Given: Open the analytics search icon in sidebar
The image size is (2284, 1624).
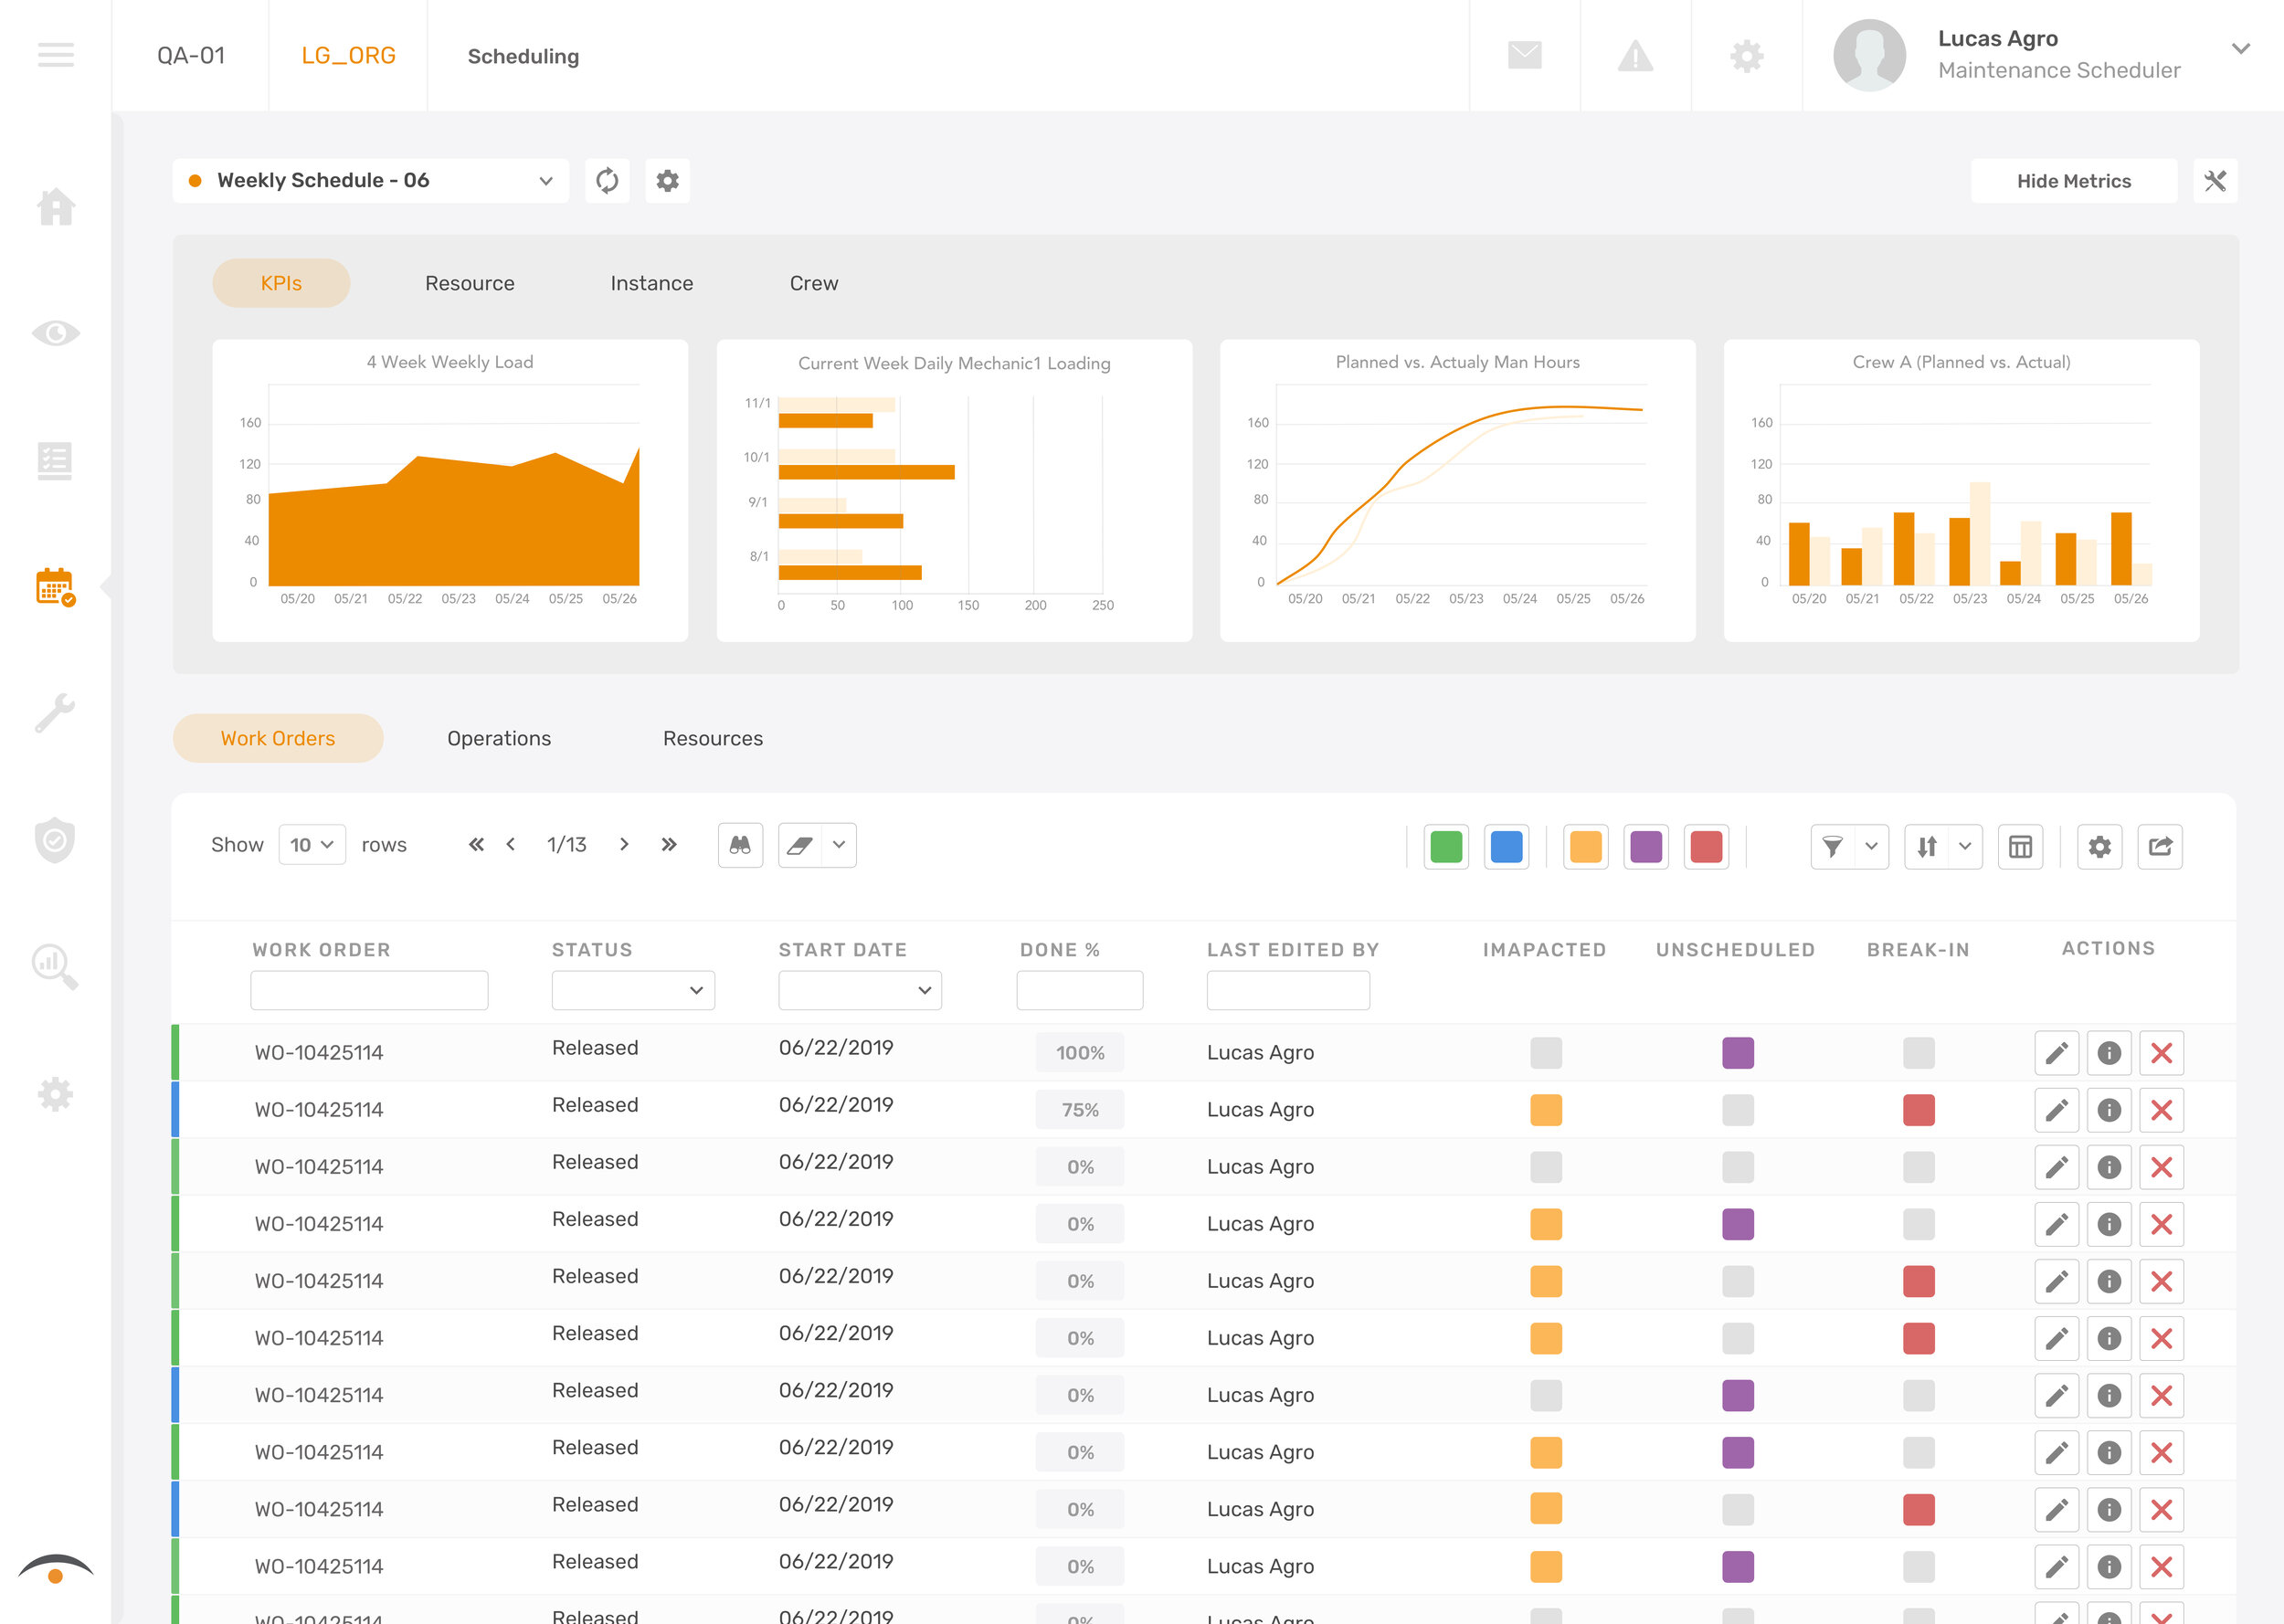Looking at the screenshot, I should 55,967.
